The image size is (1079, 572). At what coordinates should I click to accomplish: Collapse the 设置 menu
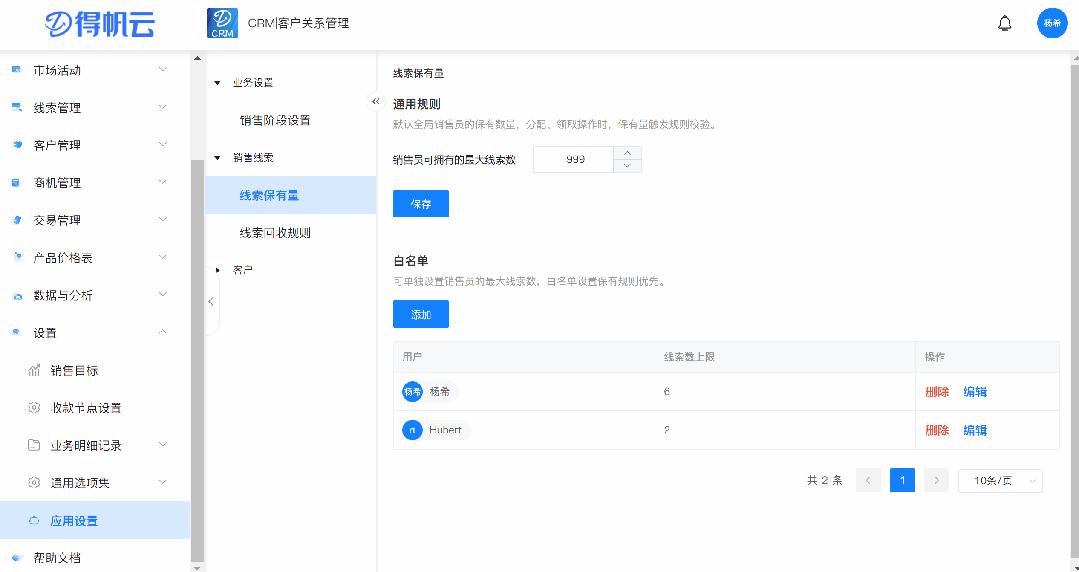[162, 332]
